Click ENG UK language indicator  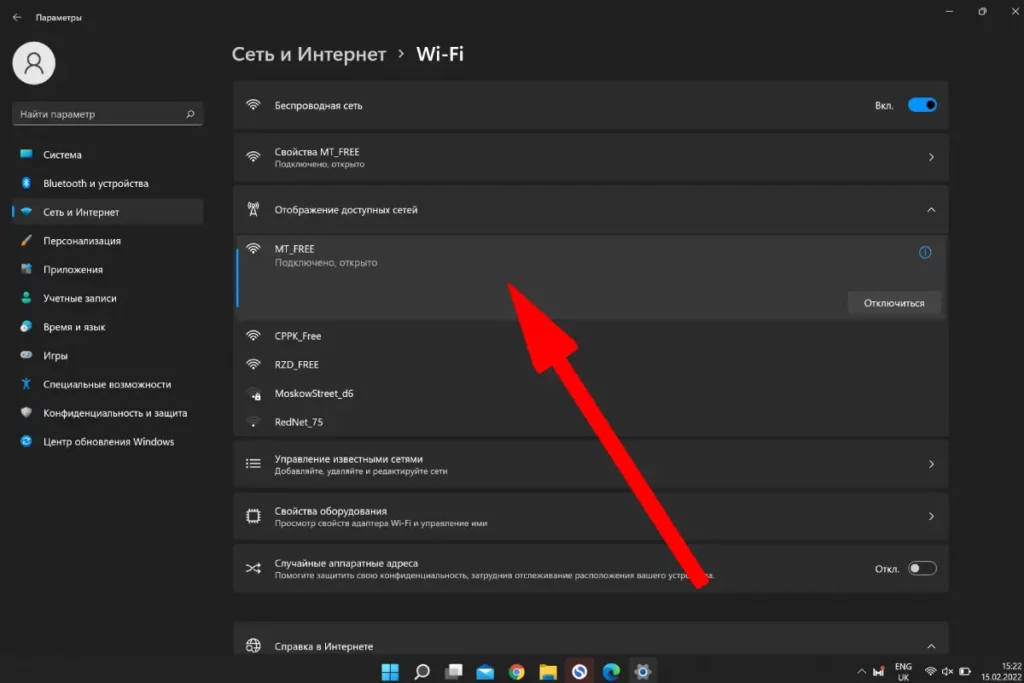pyautogui.click(x=903, y=671)
